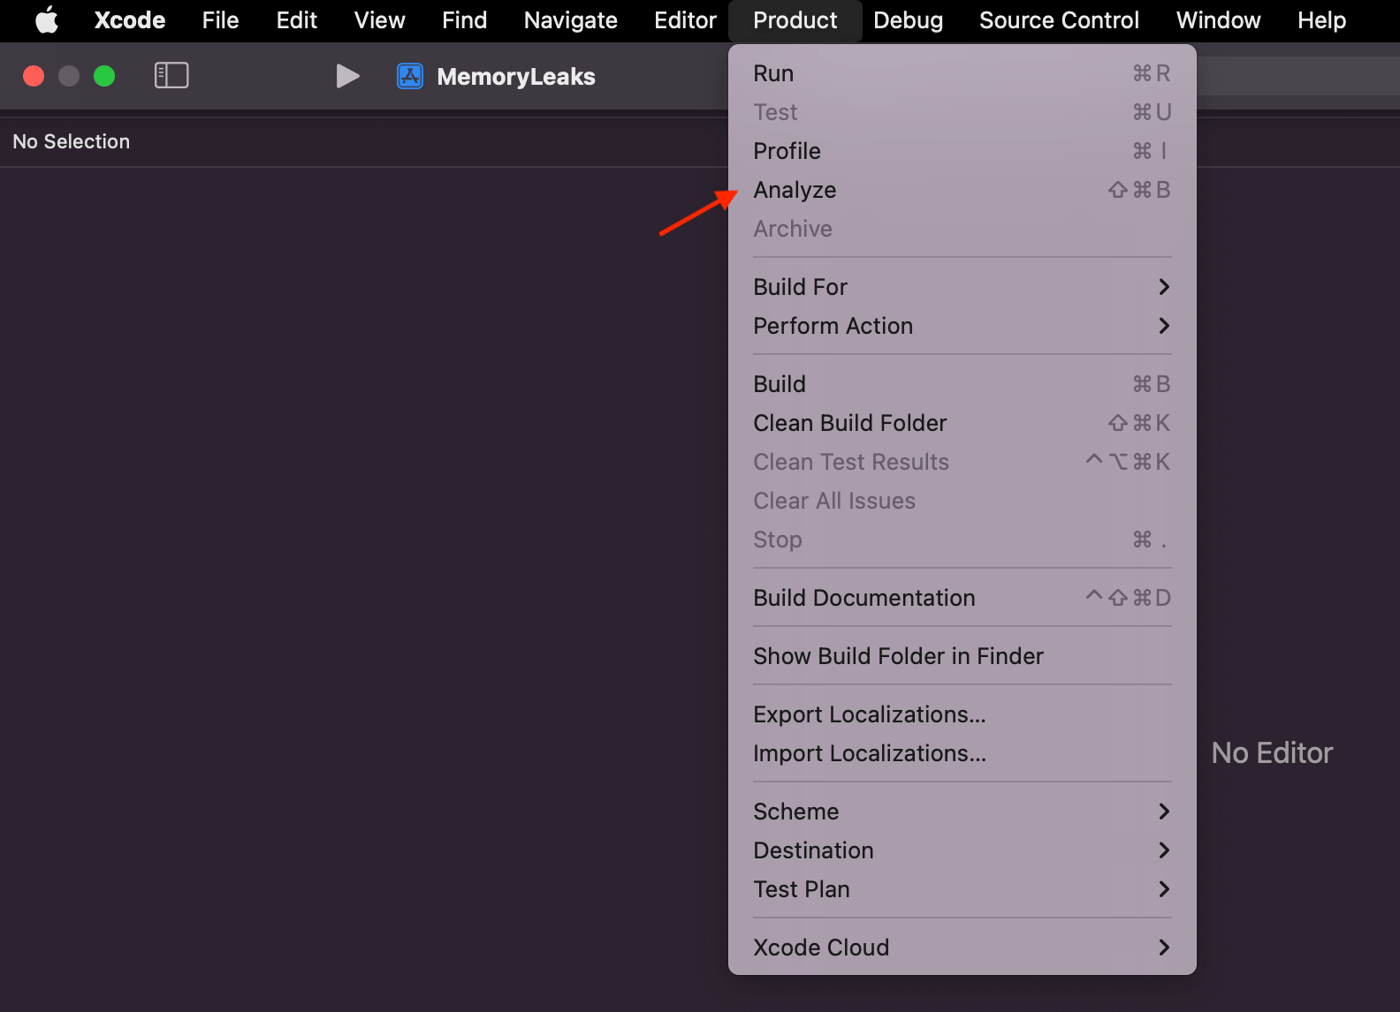The width and height of the screenshot is (1400, 1012).
Task: Switch to the Navigate menu
Action: pyautogui.click(x=570, y=20)
